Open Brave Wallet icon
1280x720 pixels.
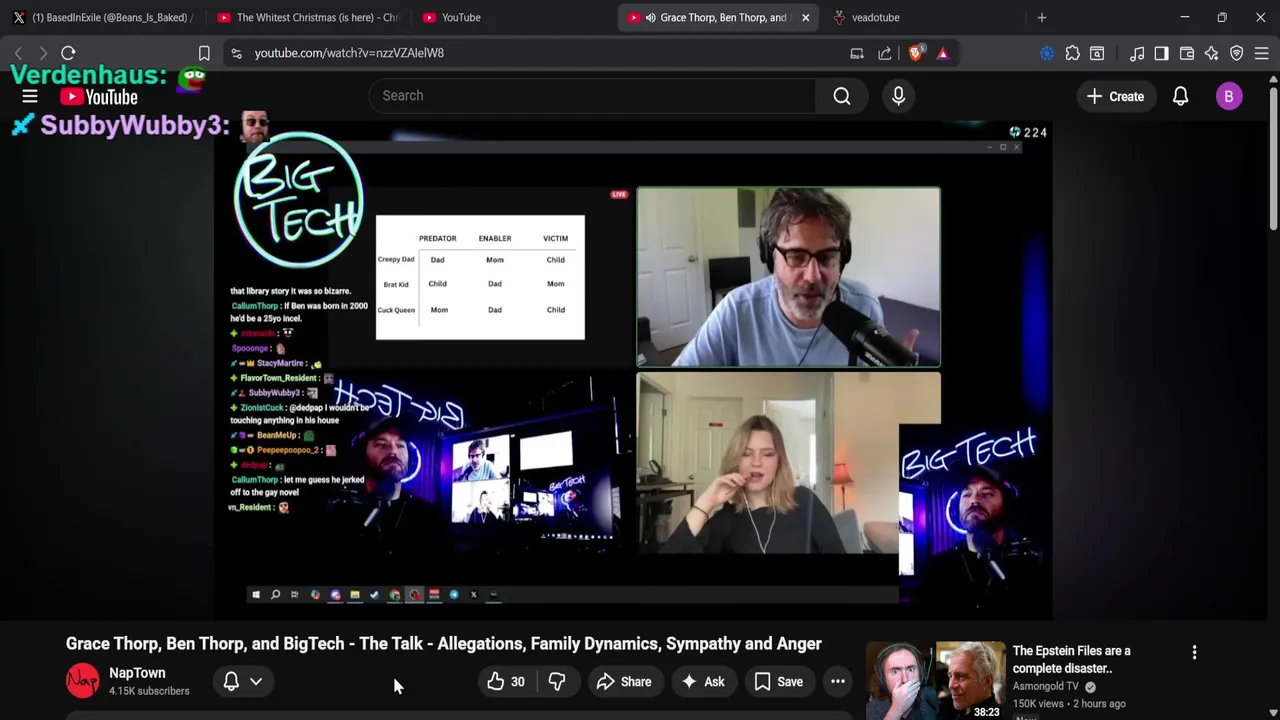1187,53
